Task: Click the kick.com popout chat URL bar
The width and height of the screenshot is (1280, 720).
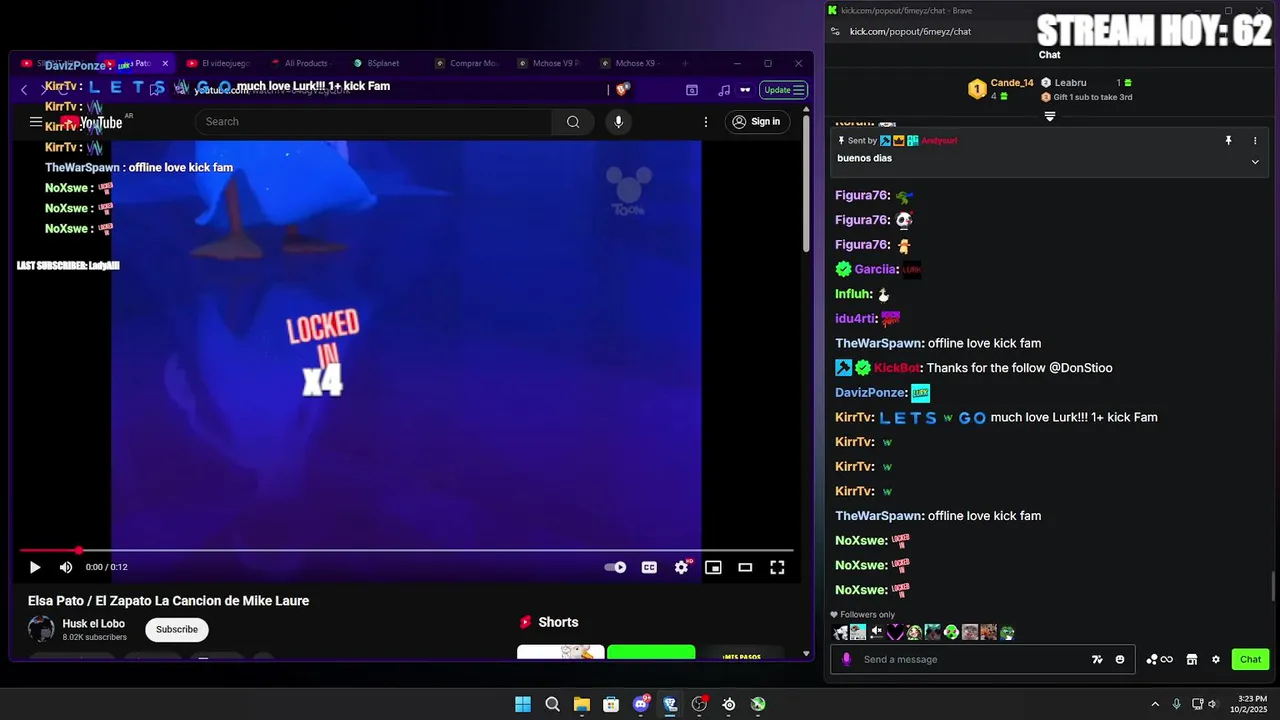Action: point(910,31)
